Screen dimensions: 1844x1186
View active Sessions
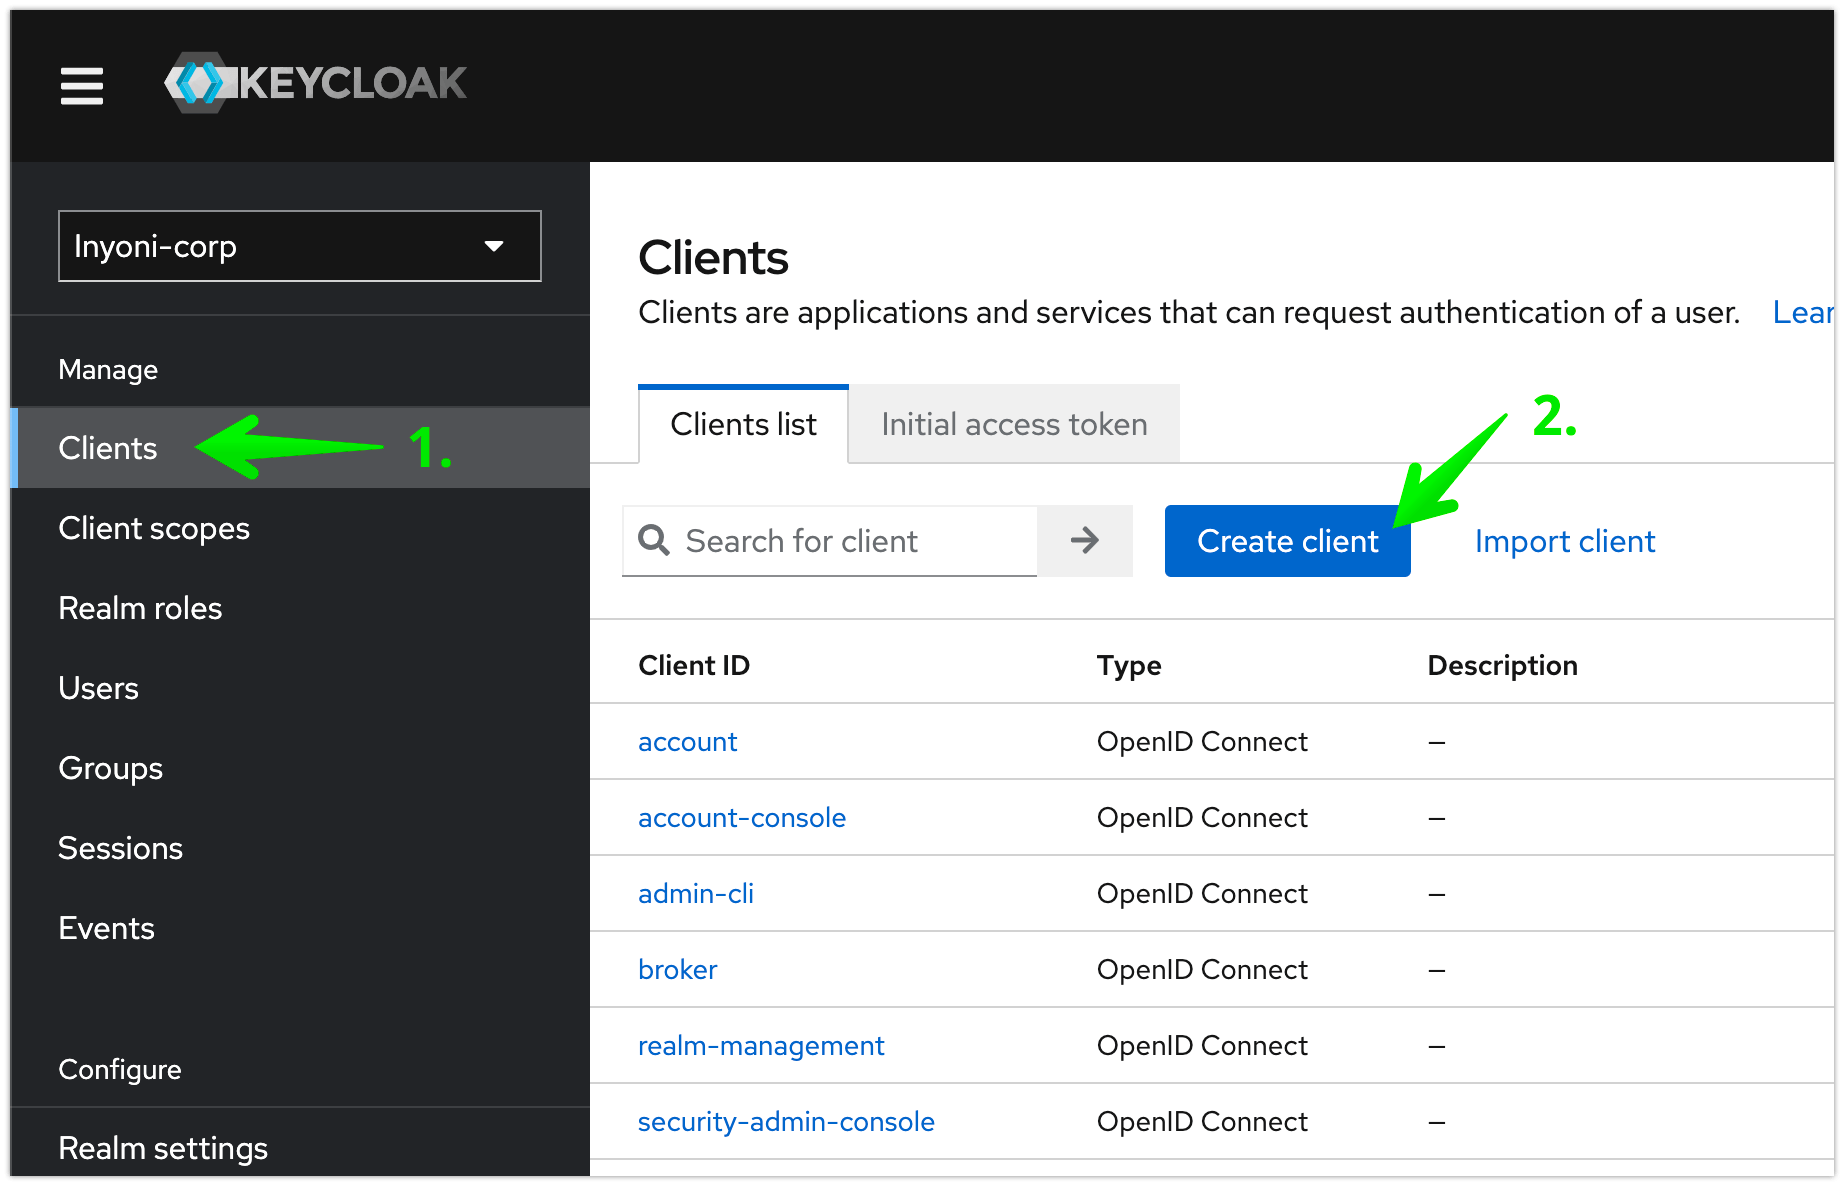pos(120,848)
